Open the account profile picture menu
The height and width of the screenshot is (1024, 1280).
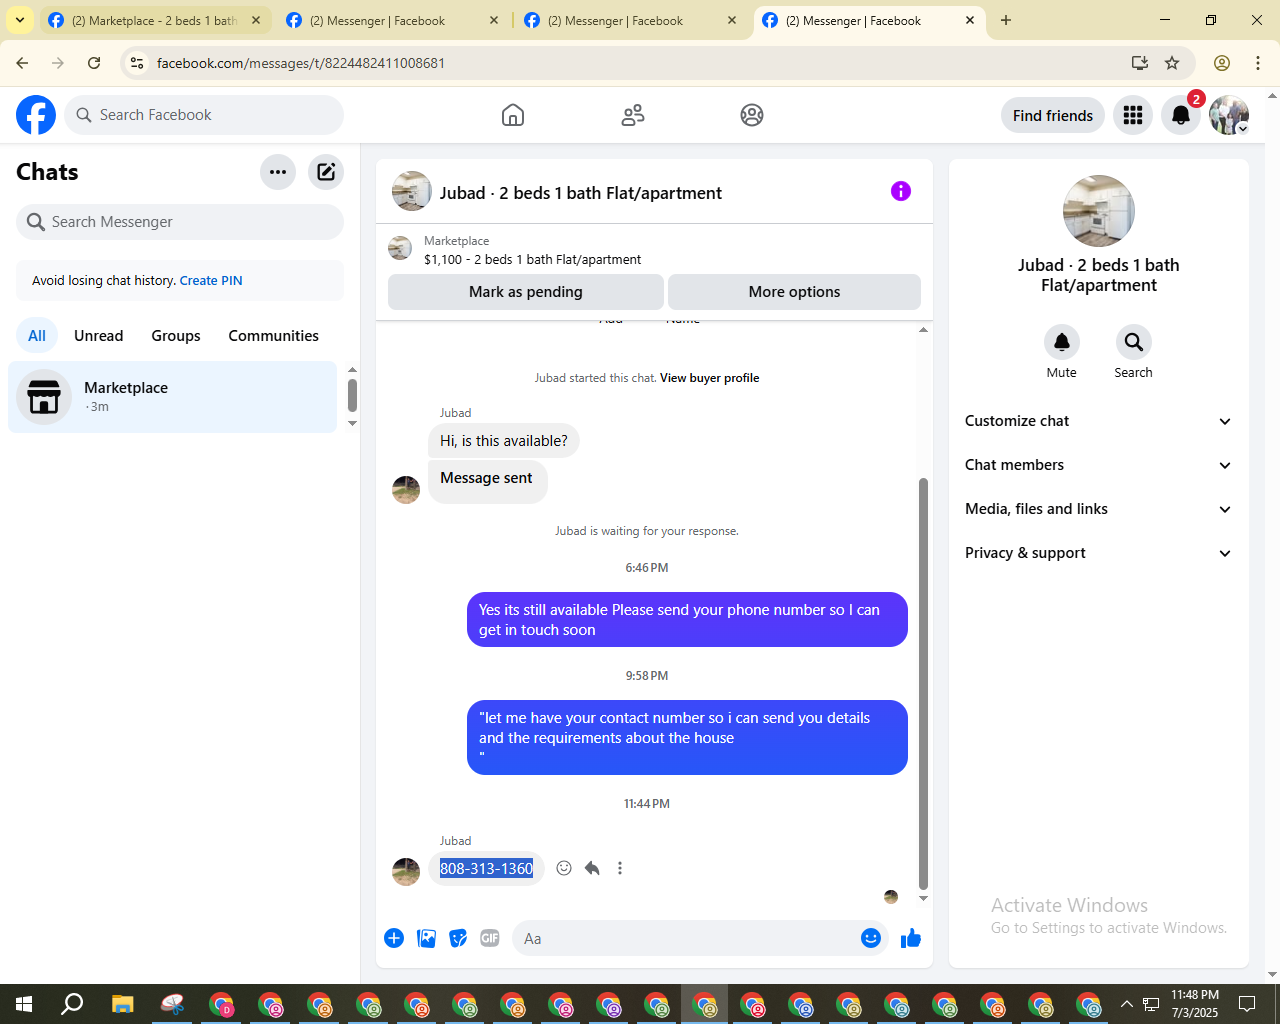1229,115
